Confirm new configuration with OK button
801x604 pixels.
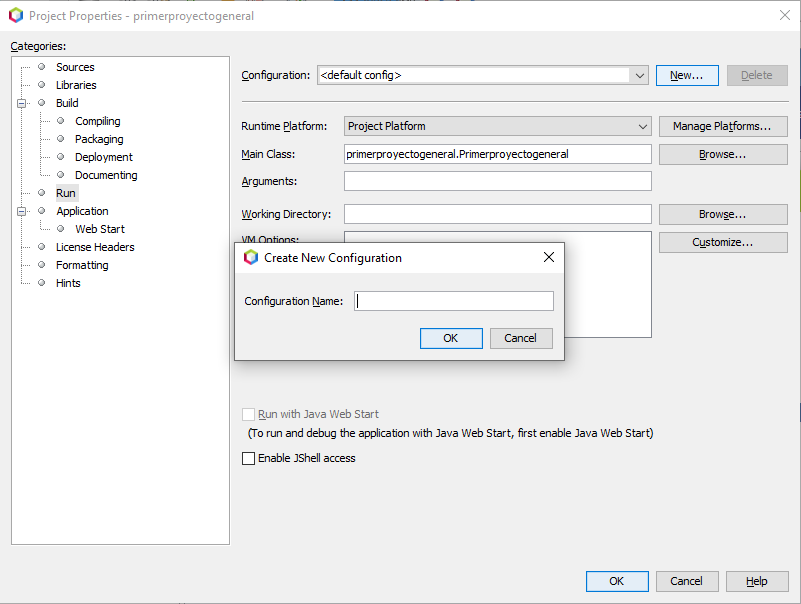click(x=450, y=338)
